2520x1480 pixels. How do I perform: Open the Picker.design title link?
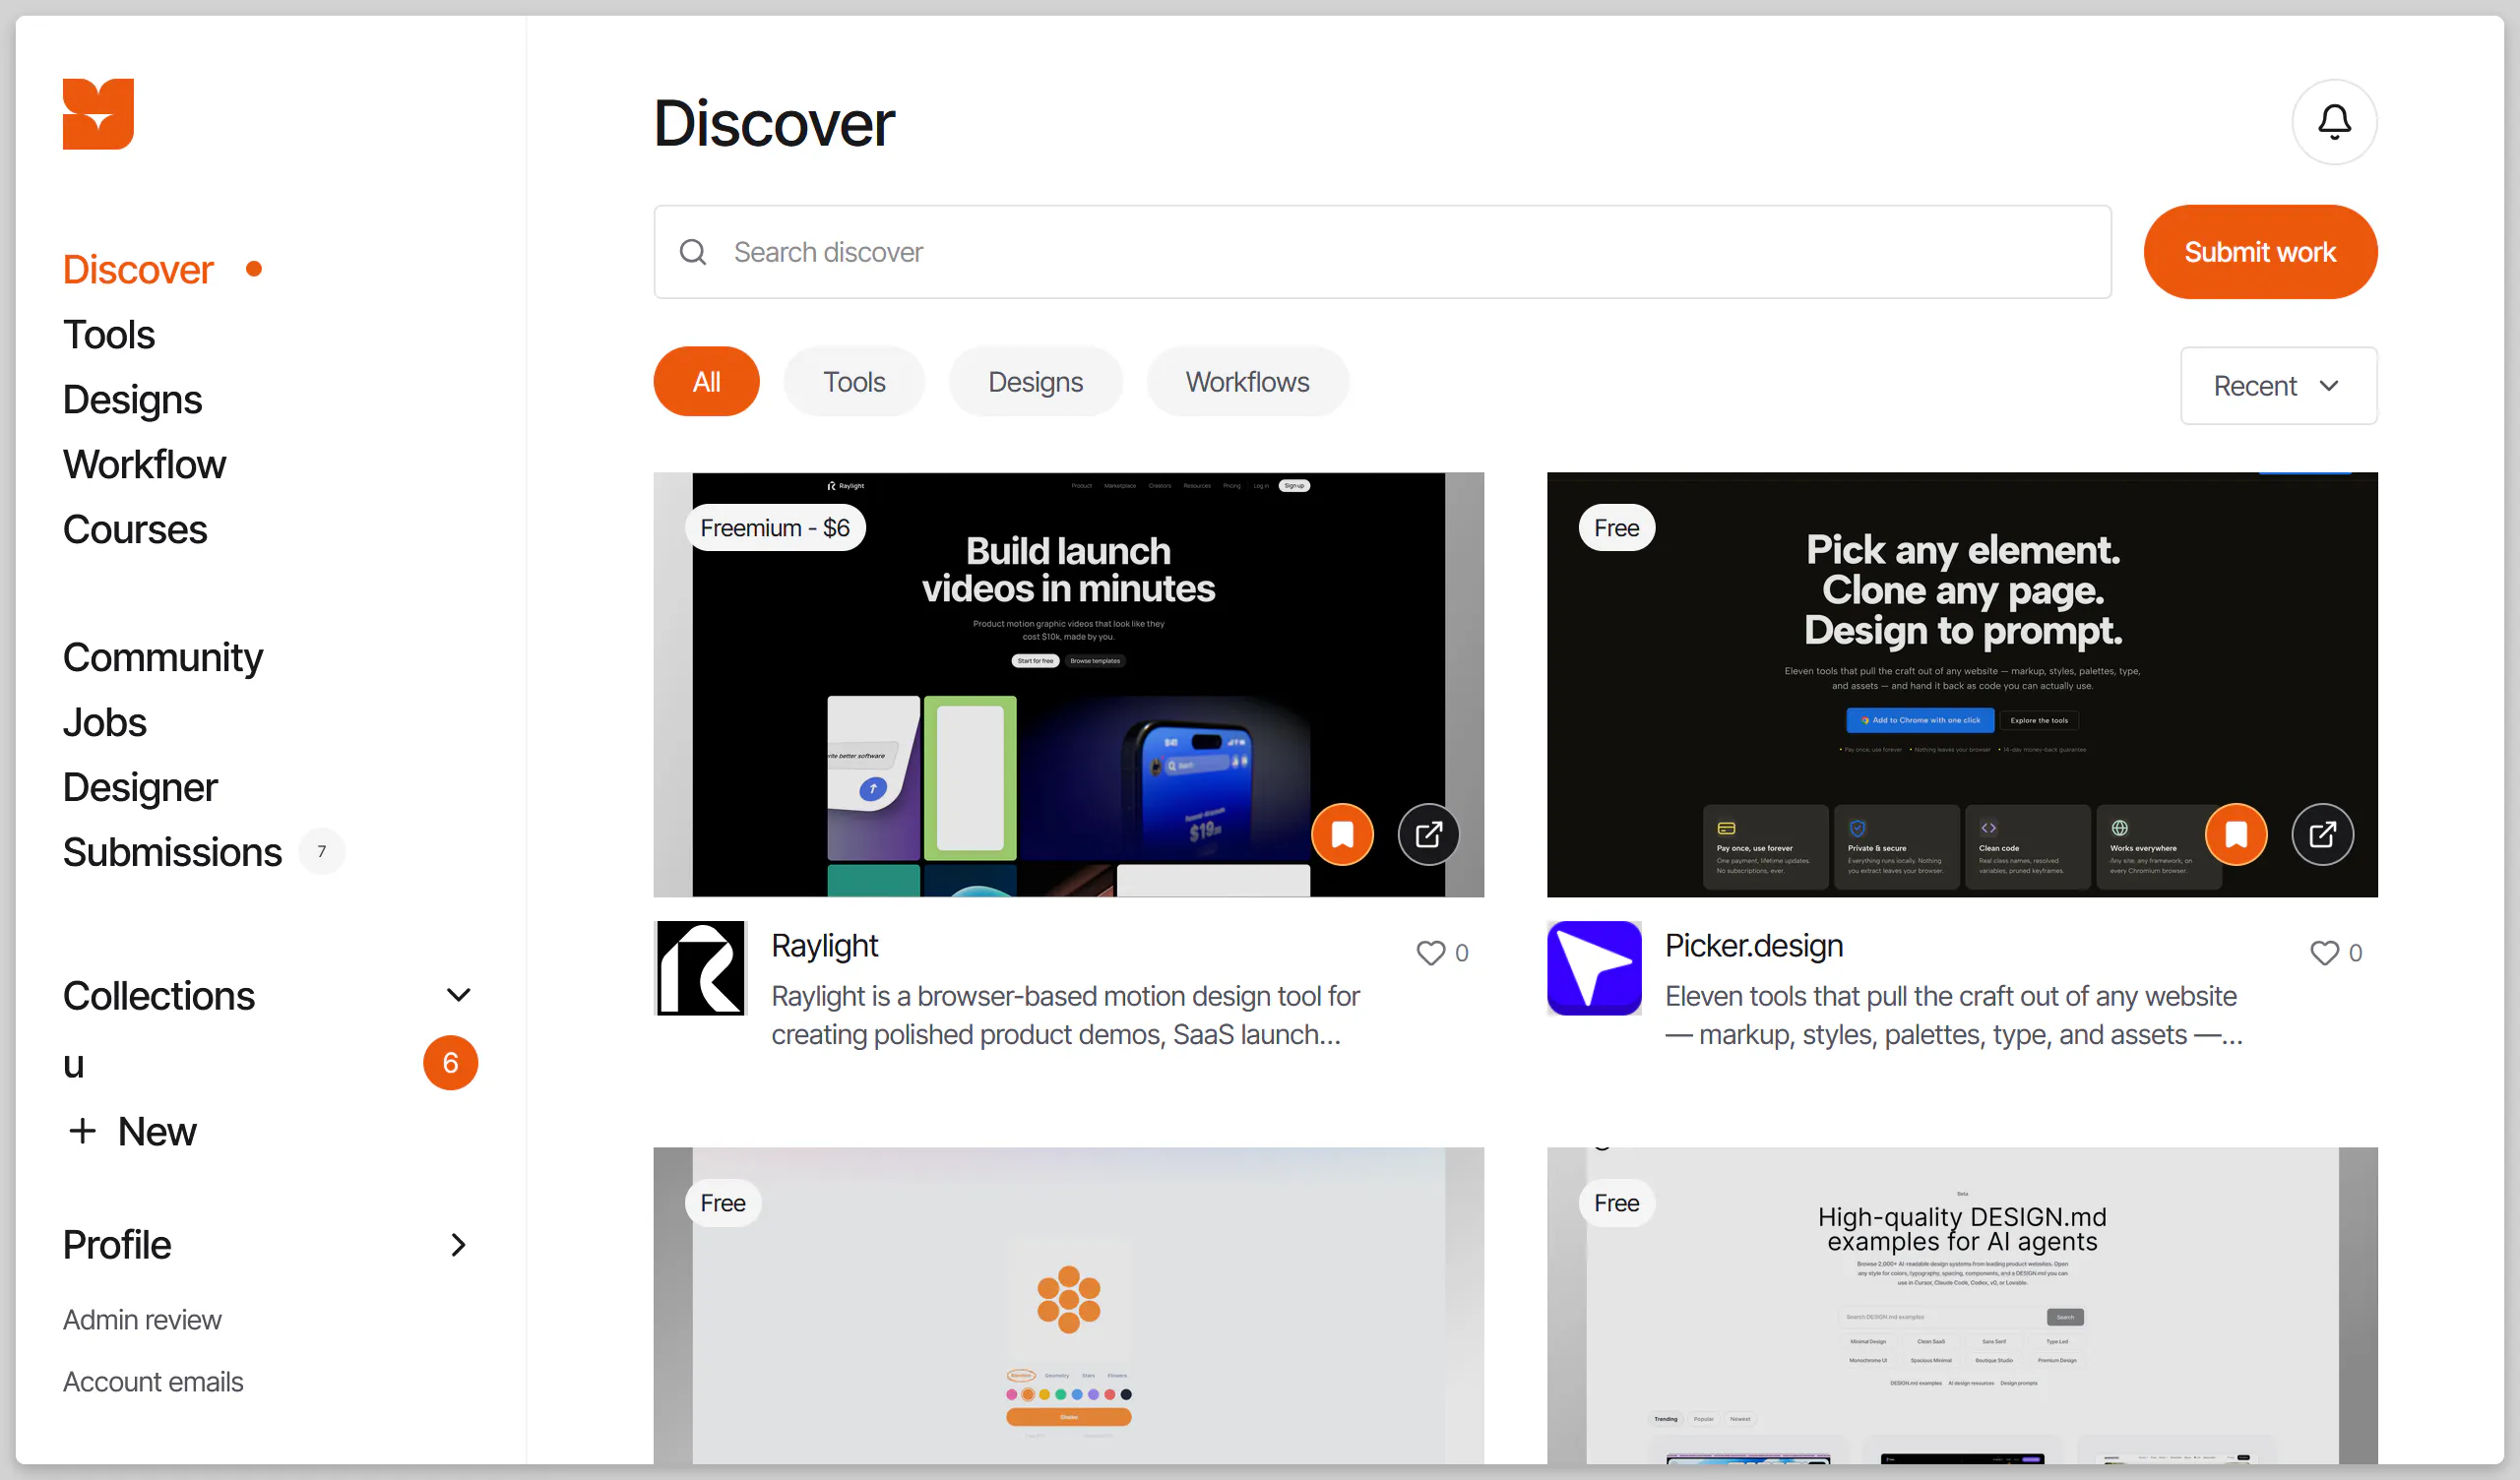pyautogui.click(x=1754, y=946)
